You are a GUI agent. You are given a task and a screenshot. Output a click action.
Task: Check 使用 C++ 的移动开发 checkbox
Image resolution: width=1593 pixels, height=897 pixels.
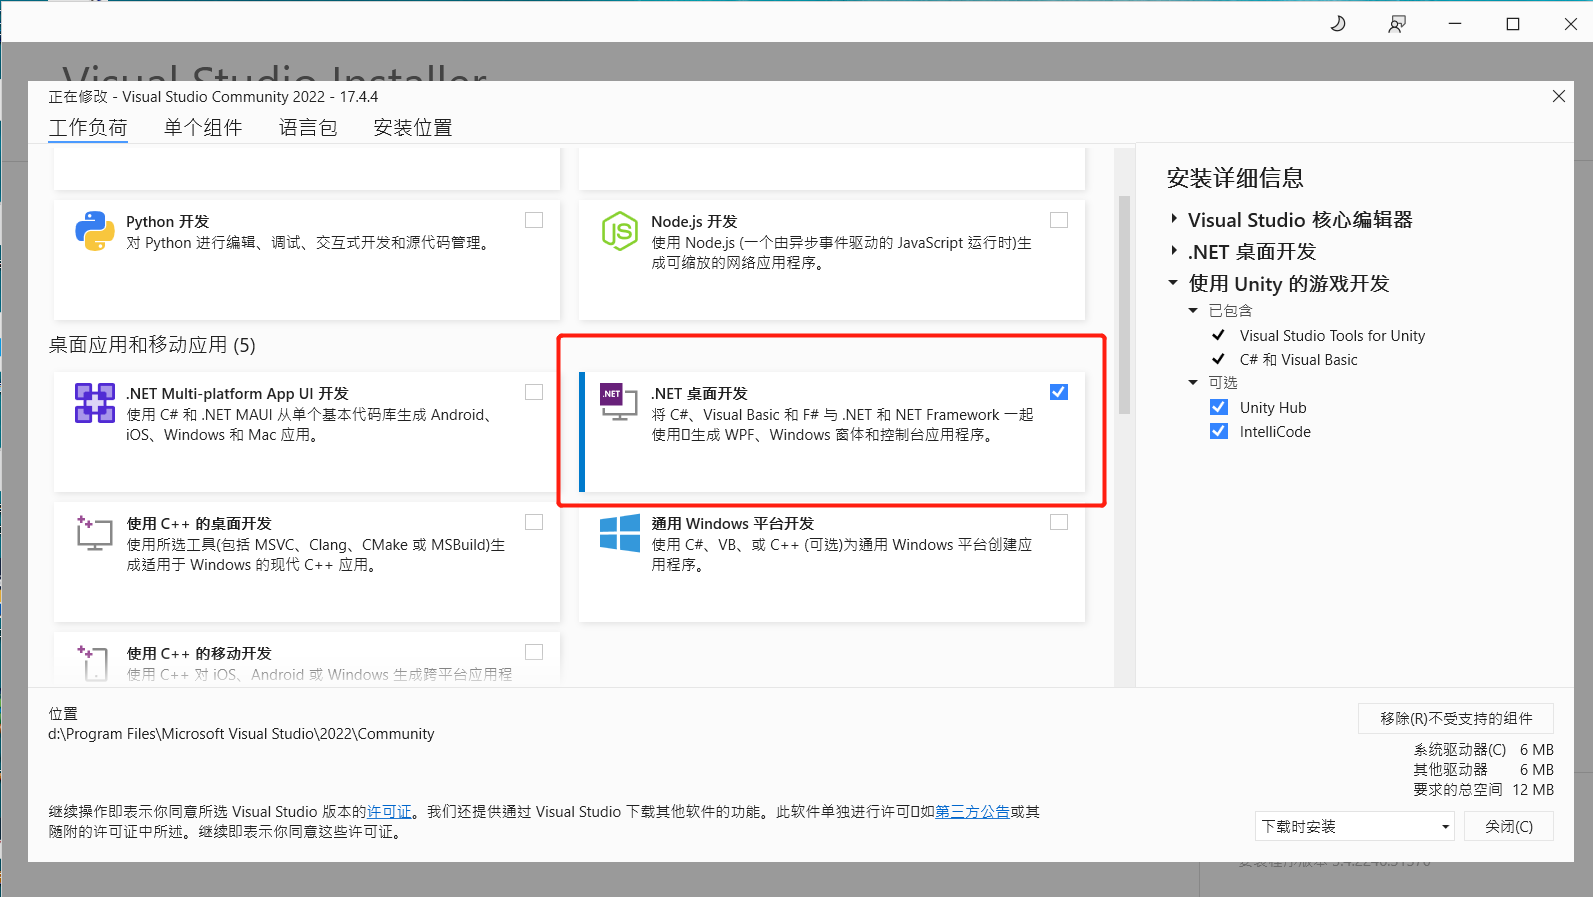[534, 652]
